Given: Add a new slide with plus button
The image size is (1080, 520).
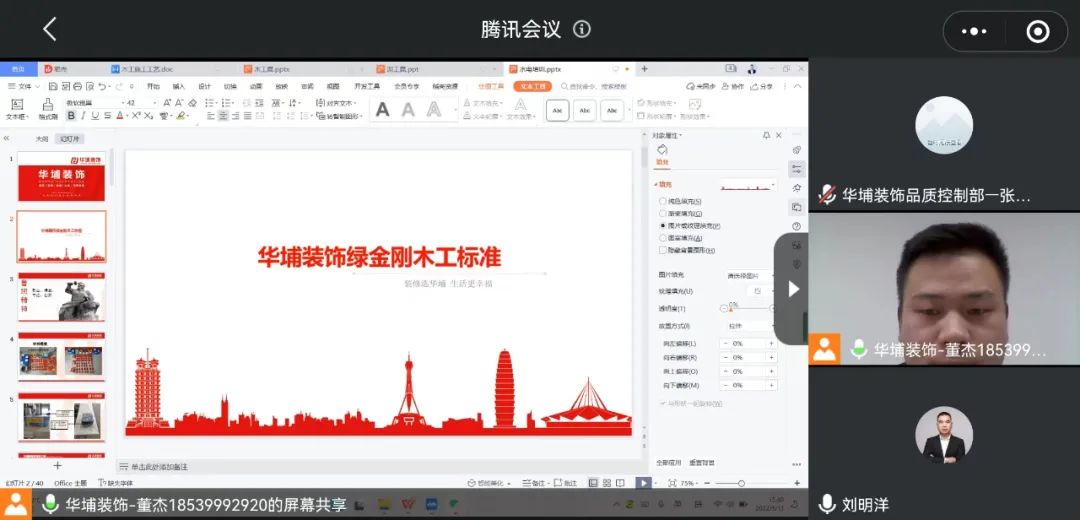Looking at the screenshot, I should [57, 465].
